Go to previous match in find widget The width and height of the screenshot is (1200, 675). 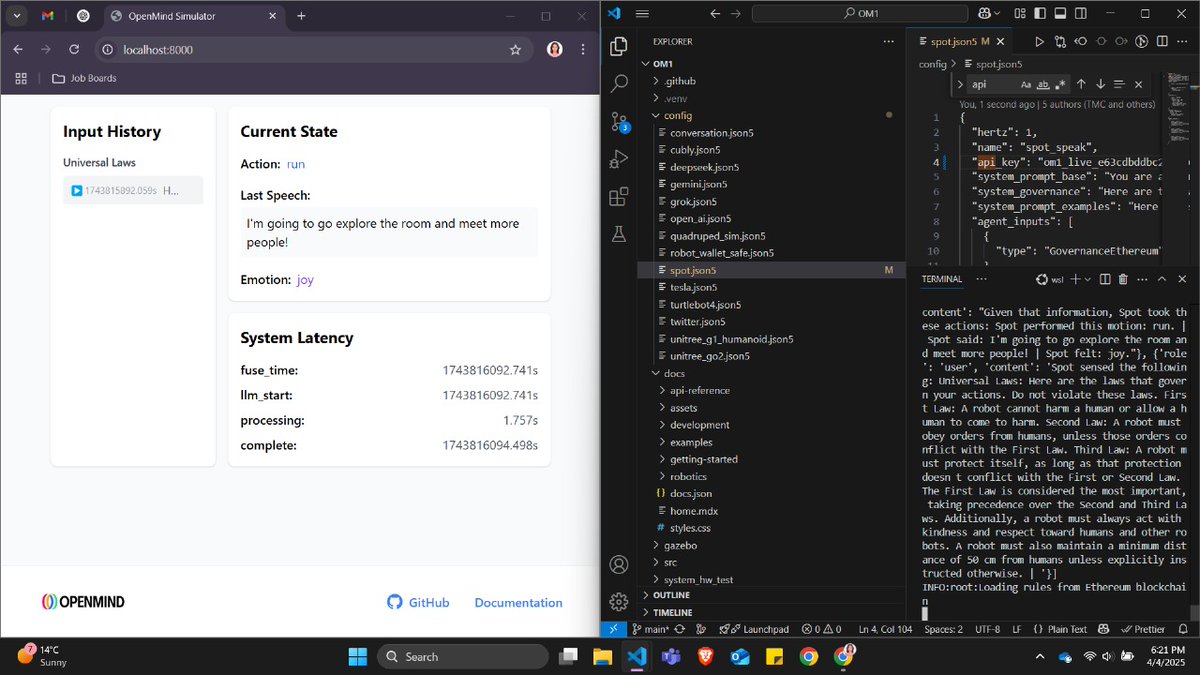(1081, 85)
